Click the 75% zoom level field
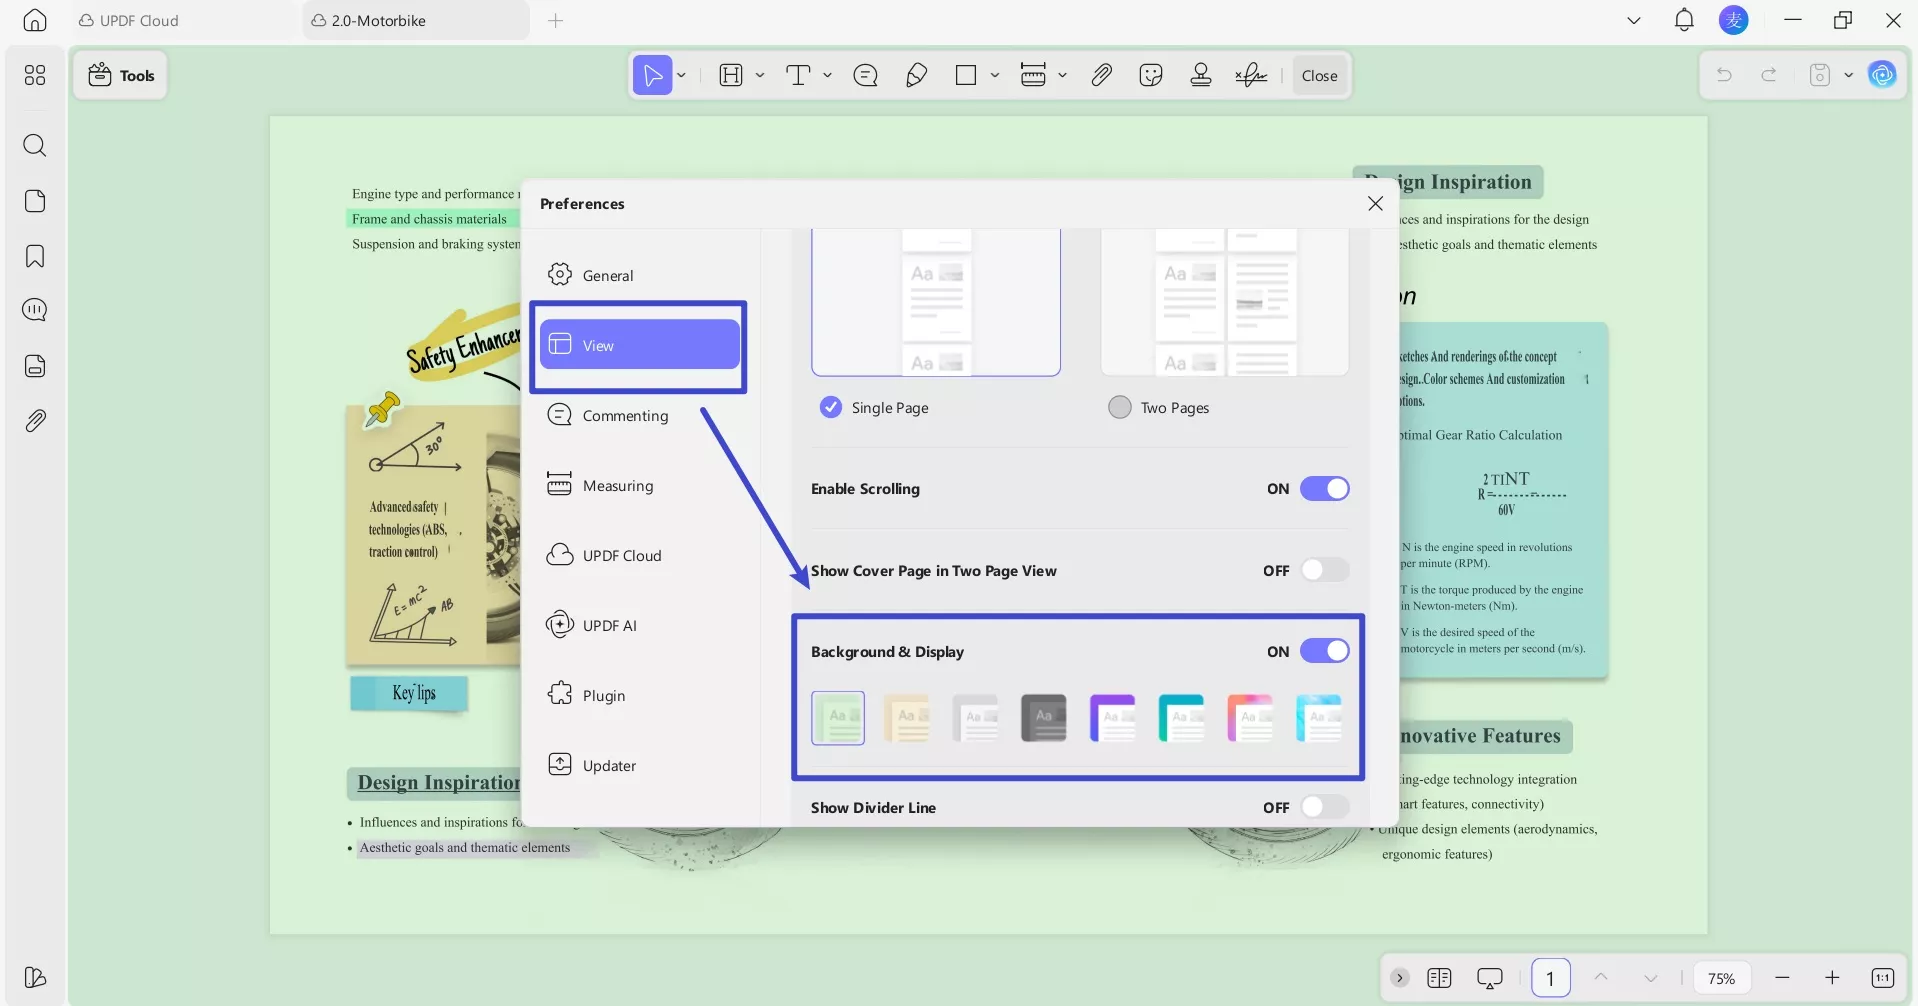The image size is (1918, 1006). pyautogui.click(x=1721, y=978)
